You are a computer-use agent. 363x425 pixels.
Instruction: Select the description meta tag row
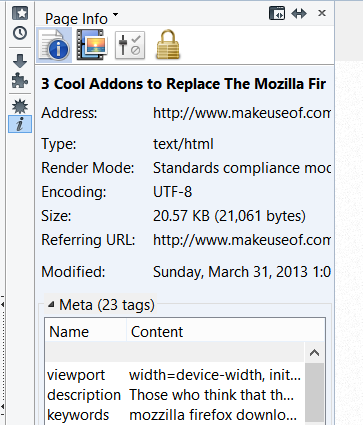pyautogui.click(x=175, y=395)
